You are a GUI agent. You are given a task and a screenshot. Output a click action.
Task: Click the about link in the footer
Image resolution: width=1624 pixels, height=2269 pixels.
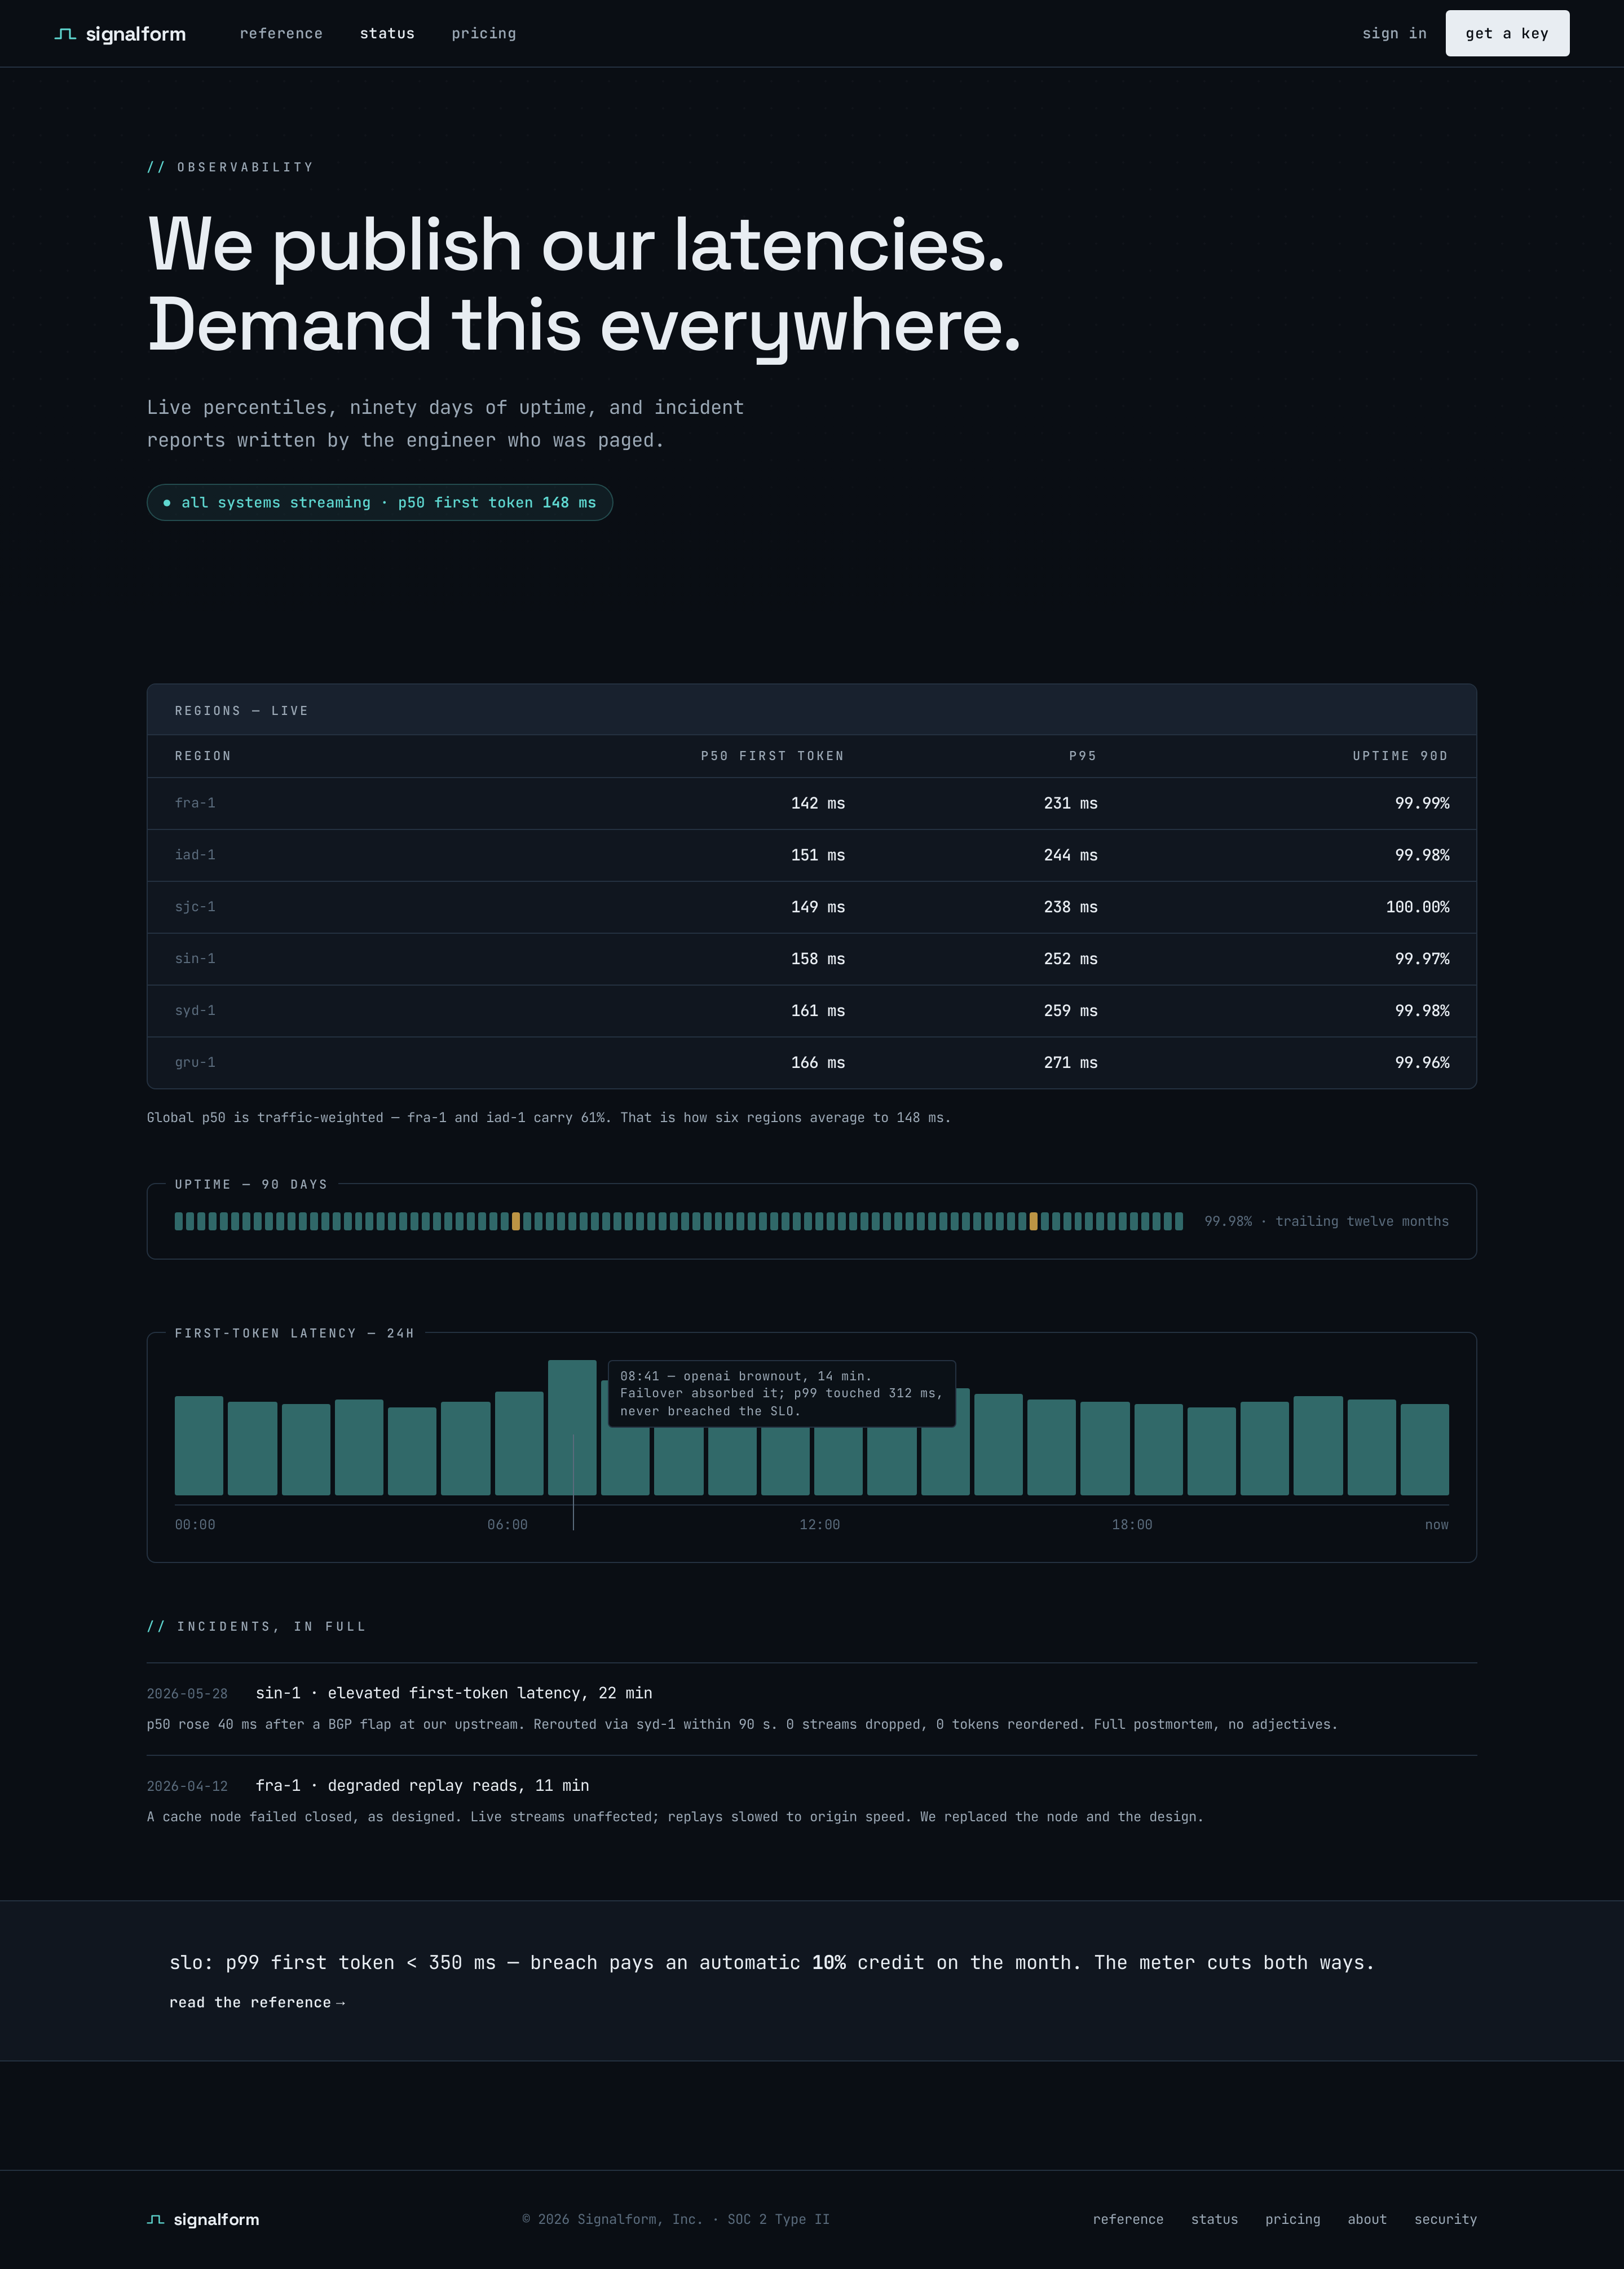click(1367, 2219)
